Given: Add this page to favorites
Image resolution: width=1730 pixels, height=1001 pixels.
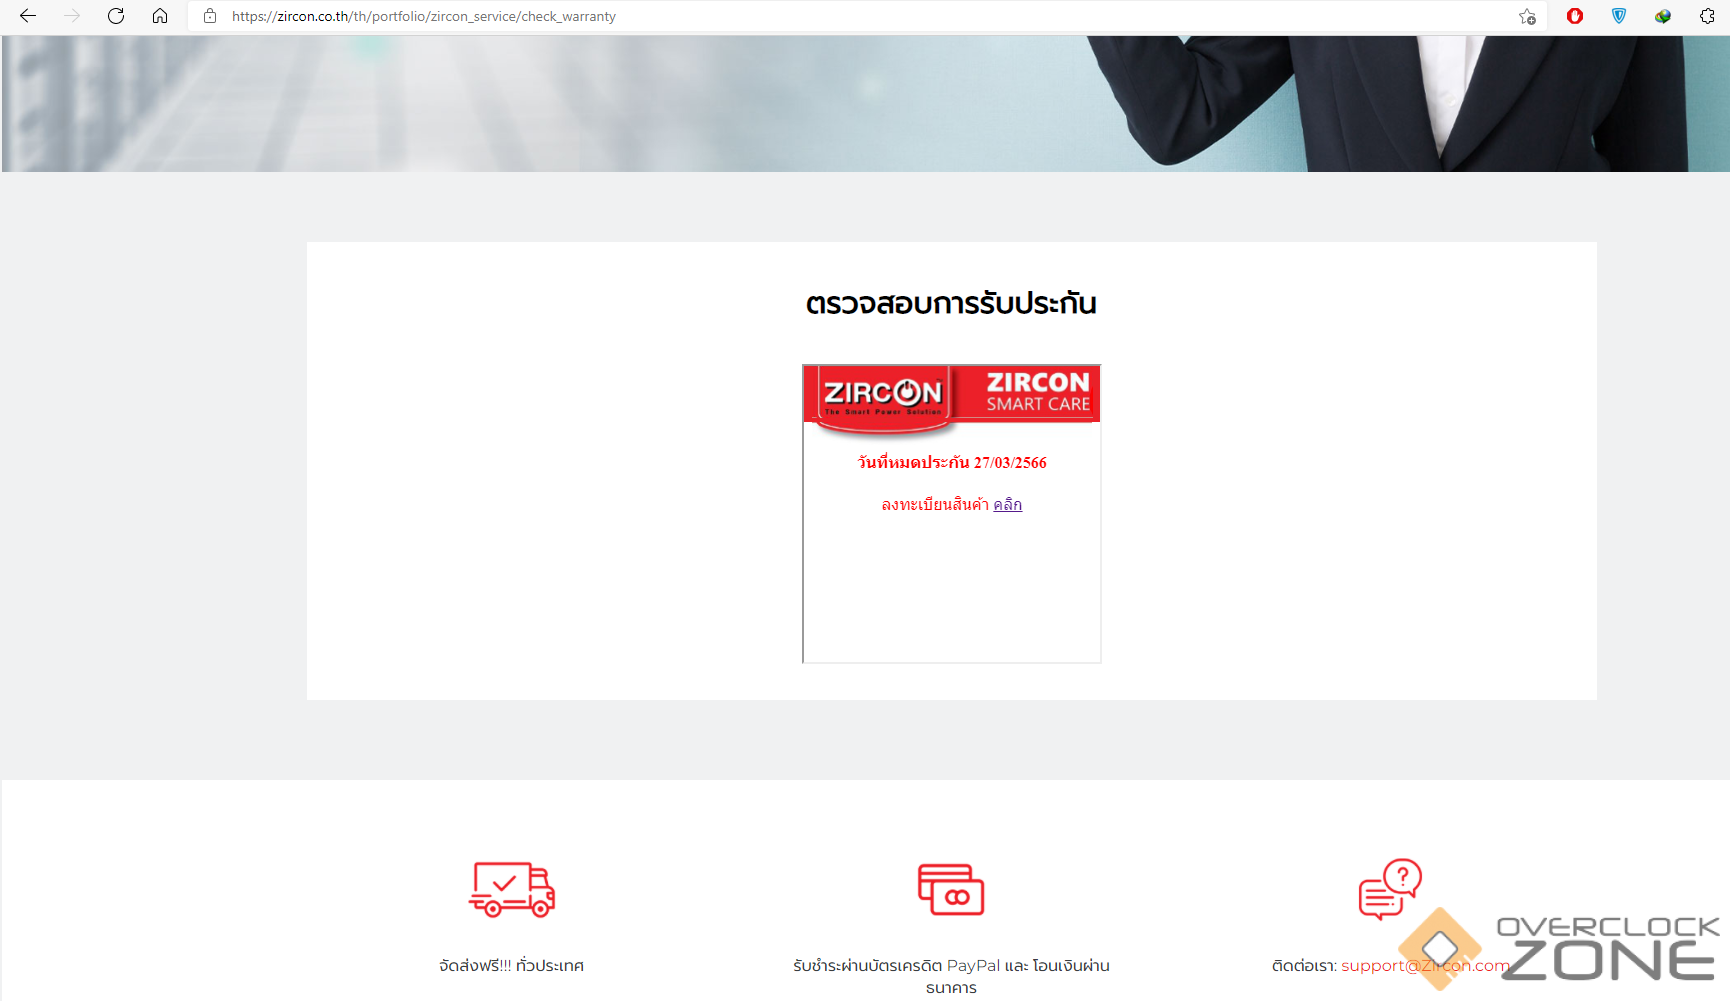Looking at the screenshot, I should [x=1527, y=16].
